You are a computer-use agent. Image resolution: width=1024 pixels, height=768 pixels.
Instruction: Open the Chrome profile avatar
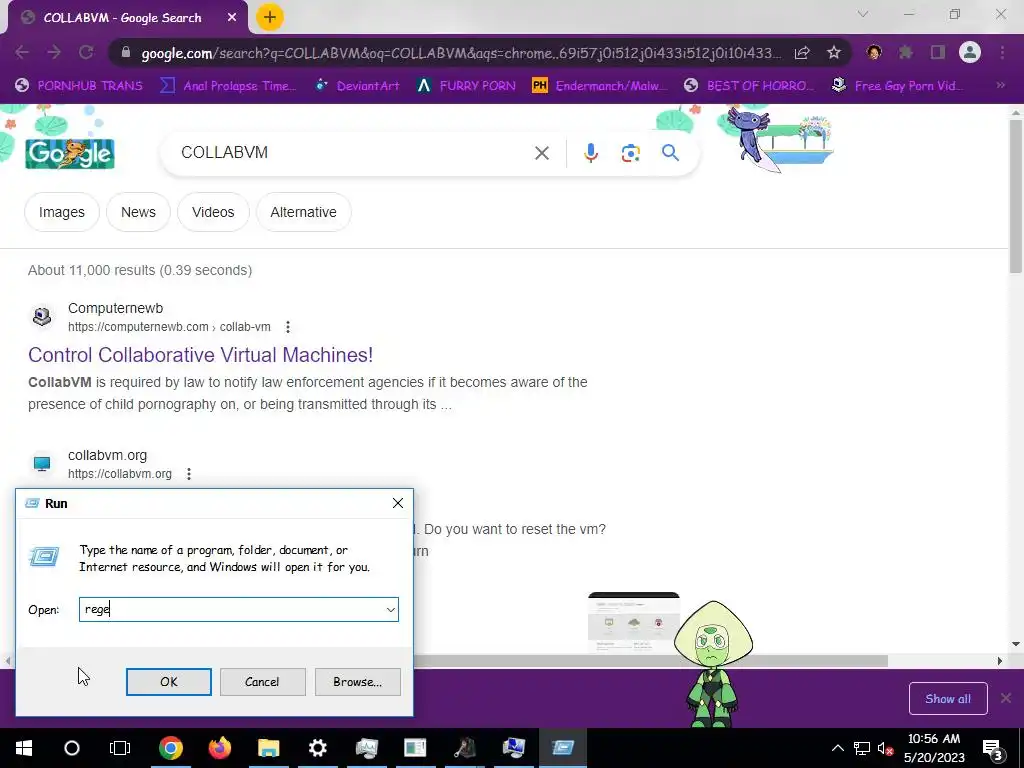970,52
